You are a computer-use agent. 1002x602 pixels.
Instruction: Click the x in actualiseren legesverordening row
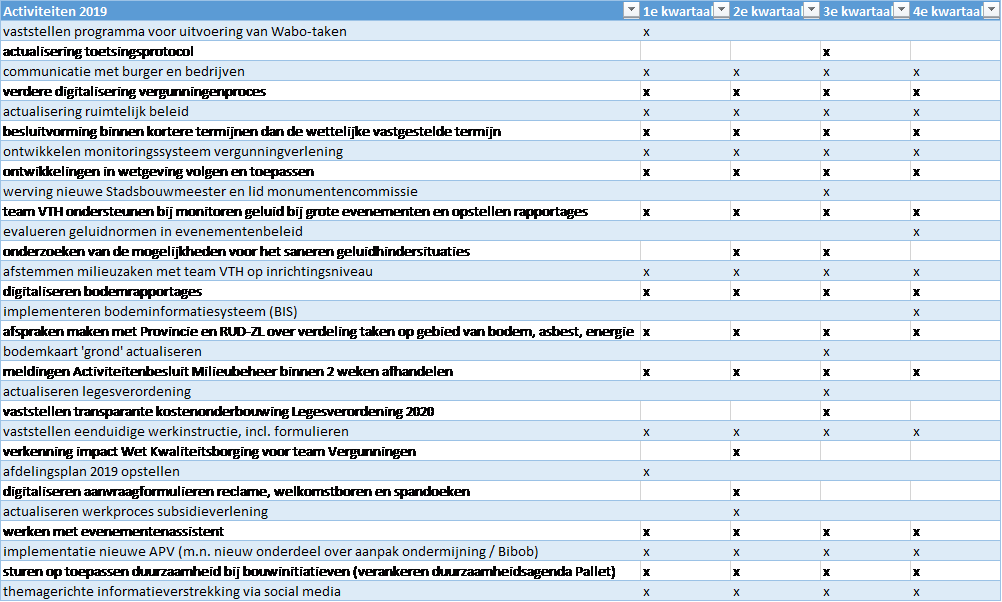click(826, 391)
